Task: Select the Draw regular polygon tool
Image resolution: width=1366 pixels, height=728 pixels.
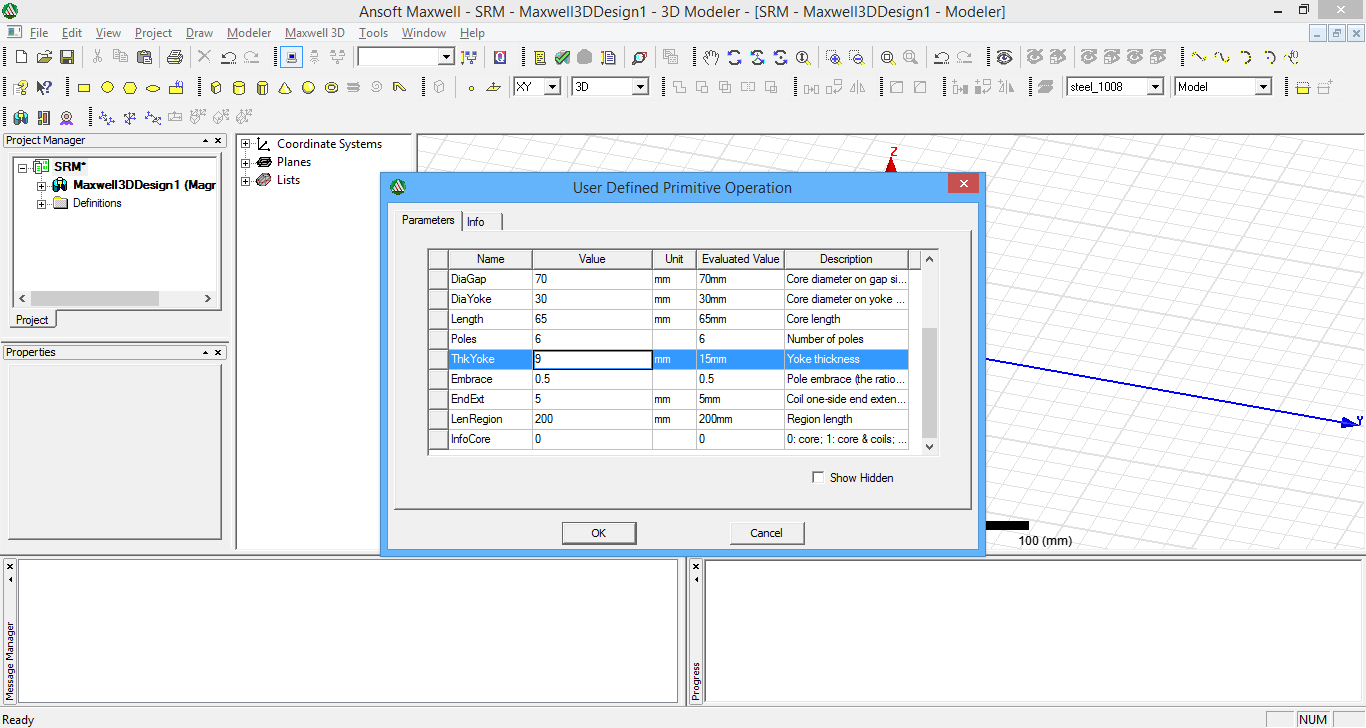Action: (130, 87)
